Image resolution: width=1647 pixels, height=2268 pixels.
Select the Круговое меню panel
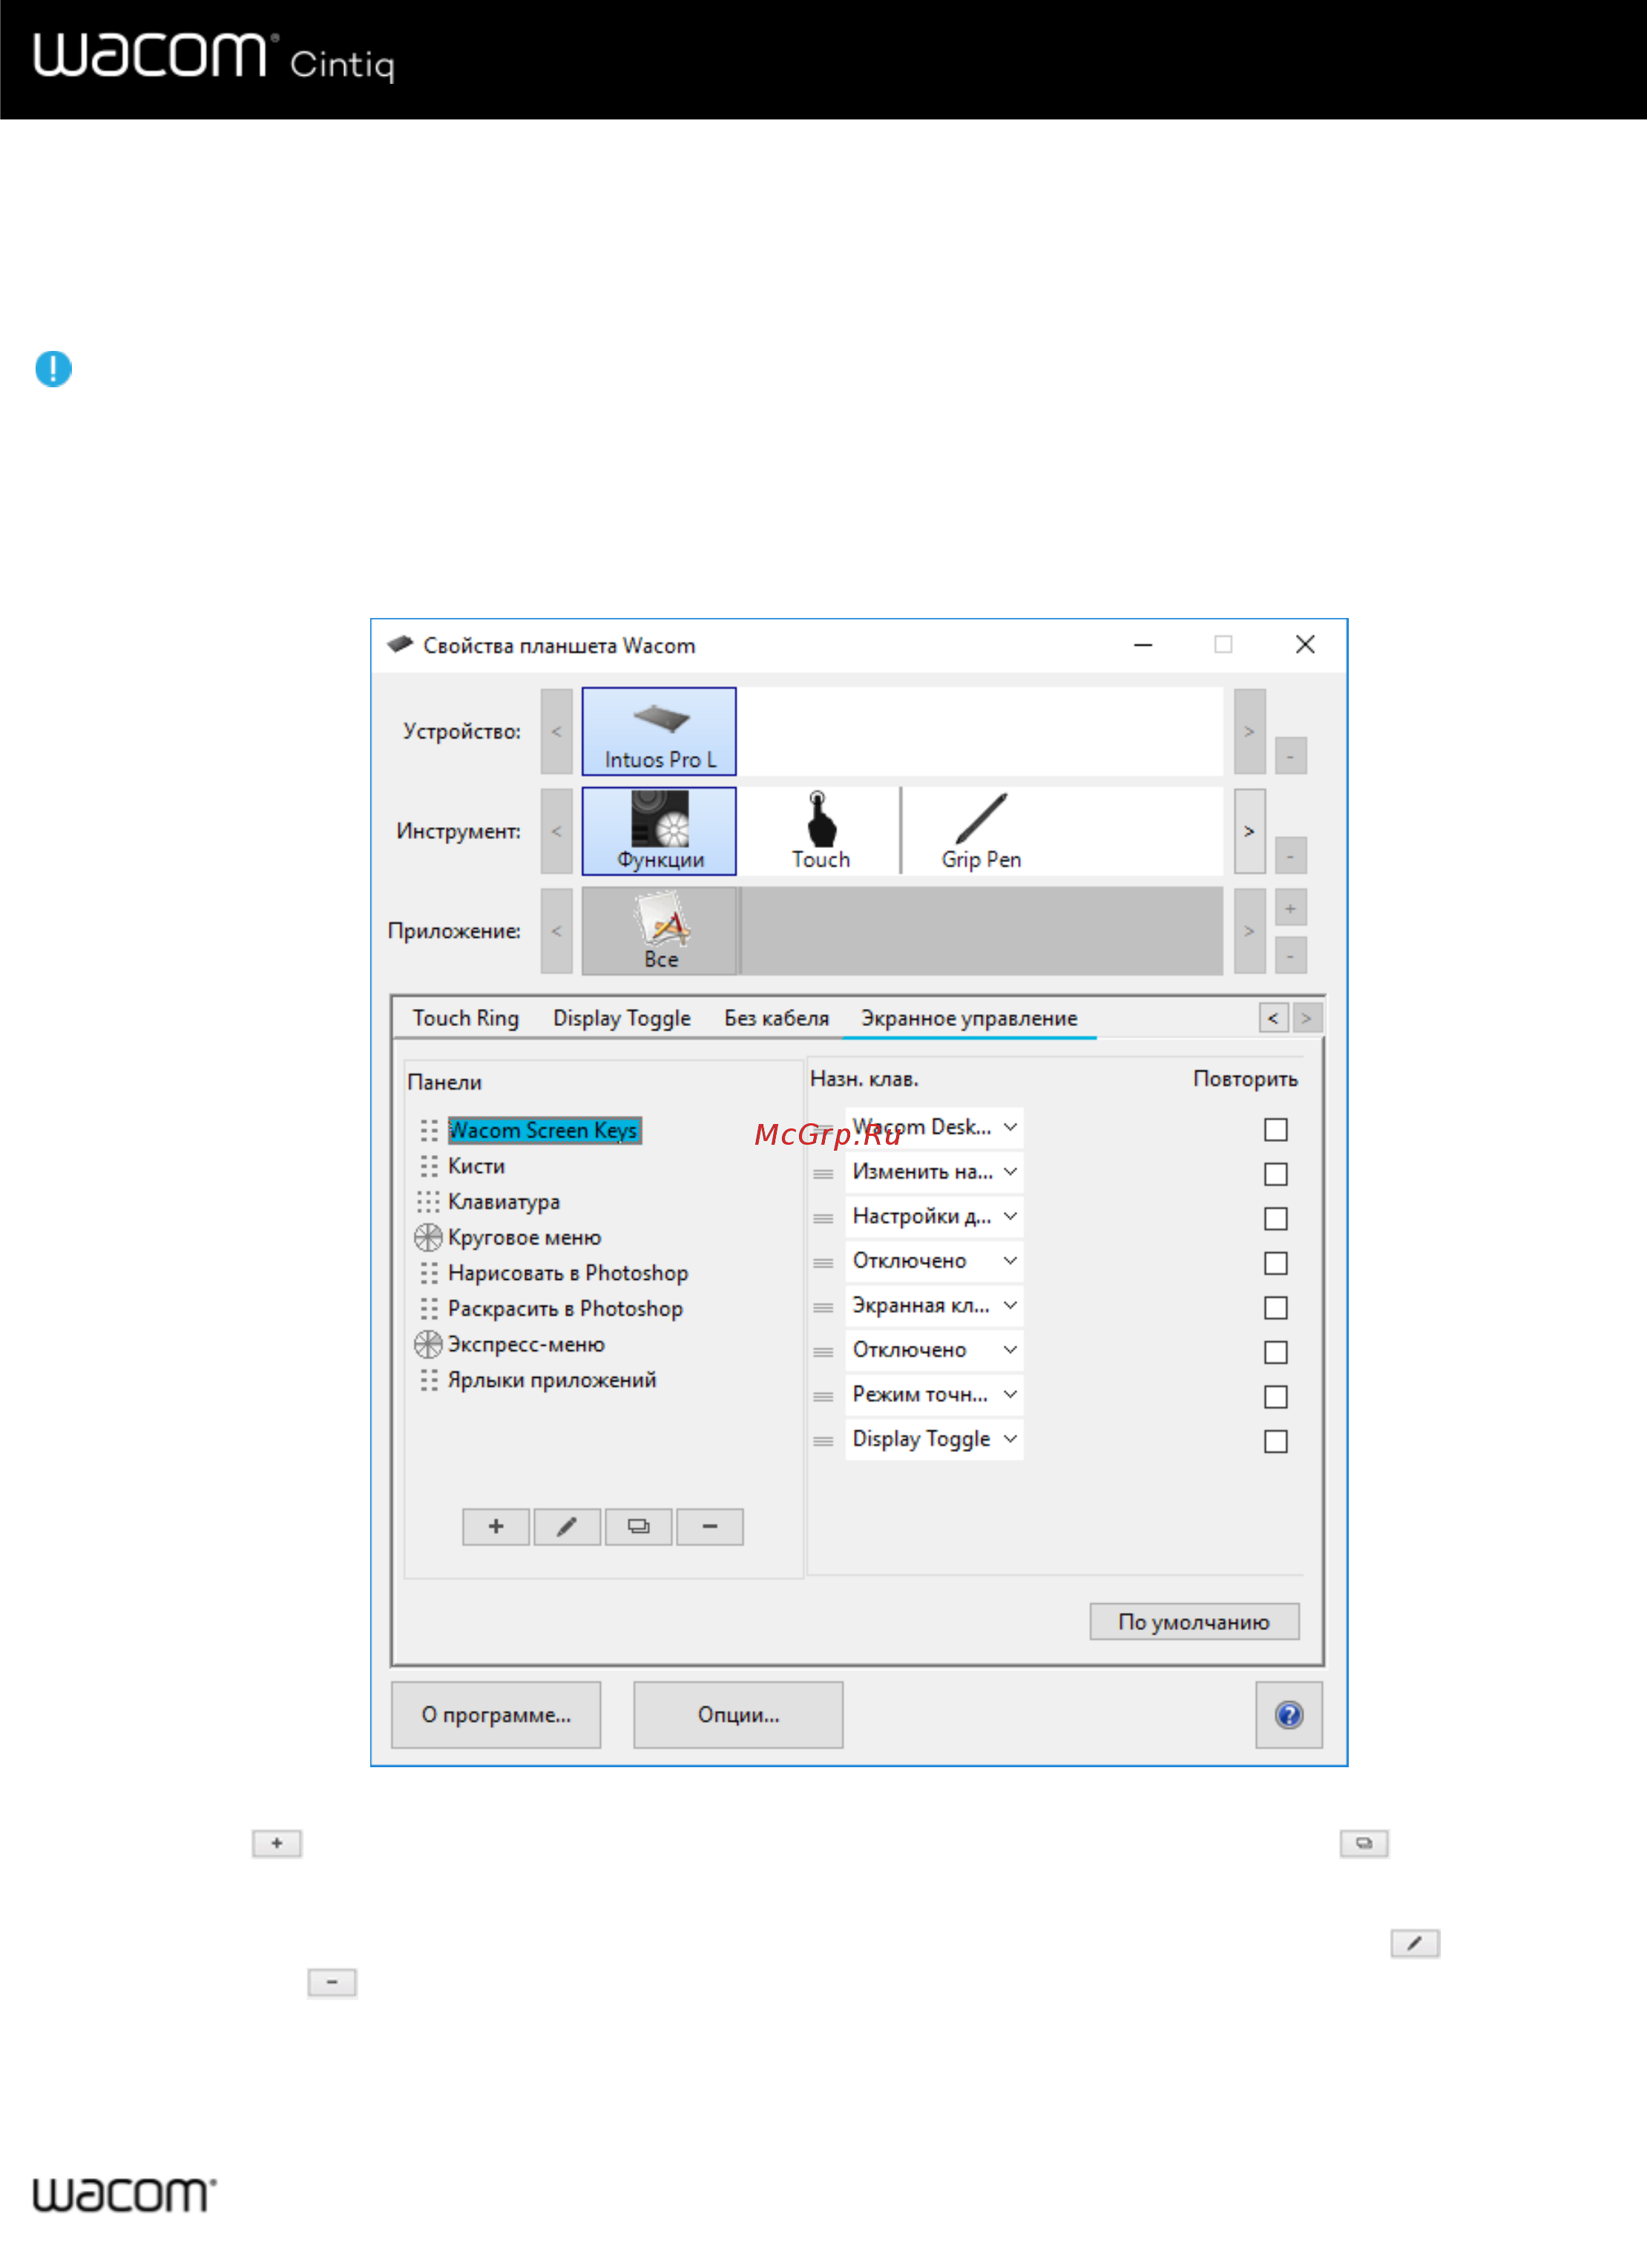(x=525, y=1237)
